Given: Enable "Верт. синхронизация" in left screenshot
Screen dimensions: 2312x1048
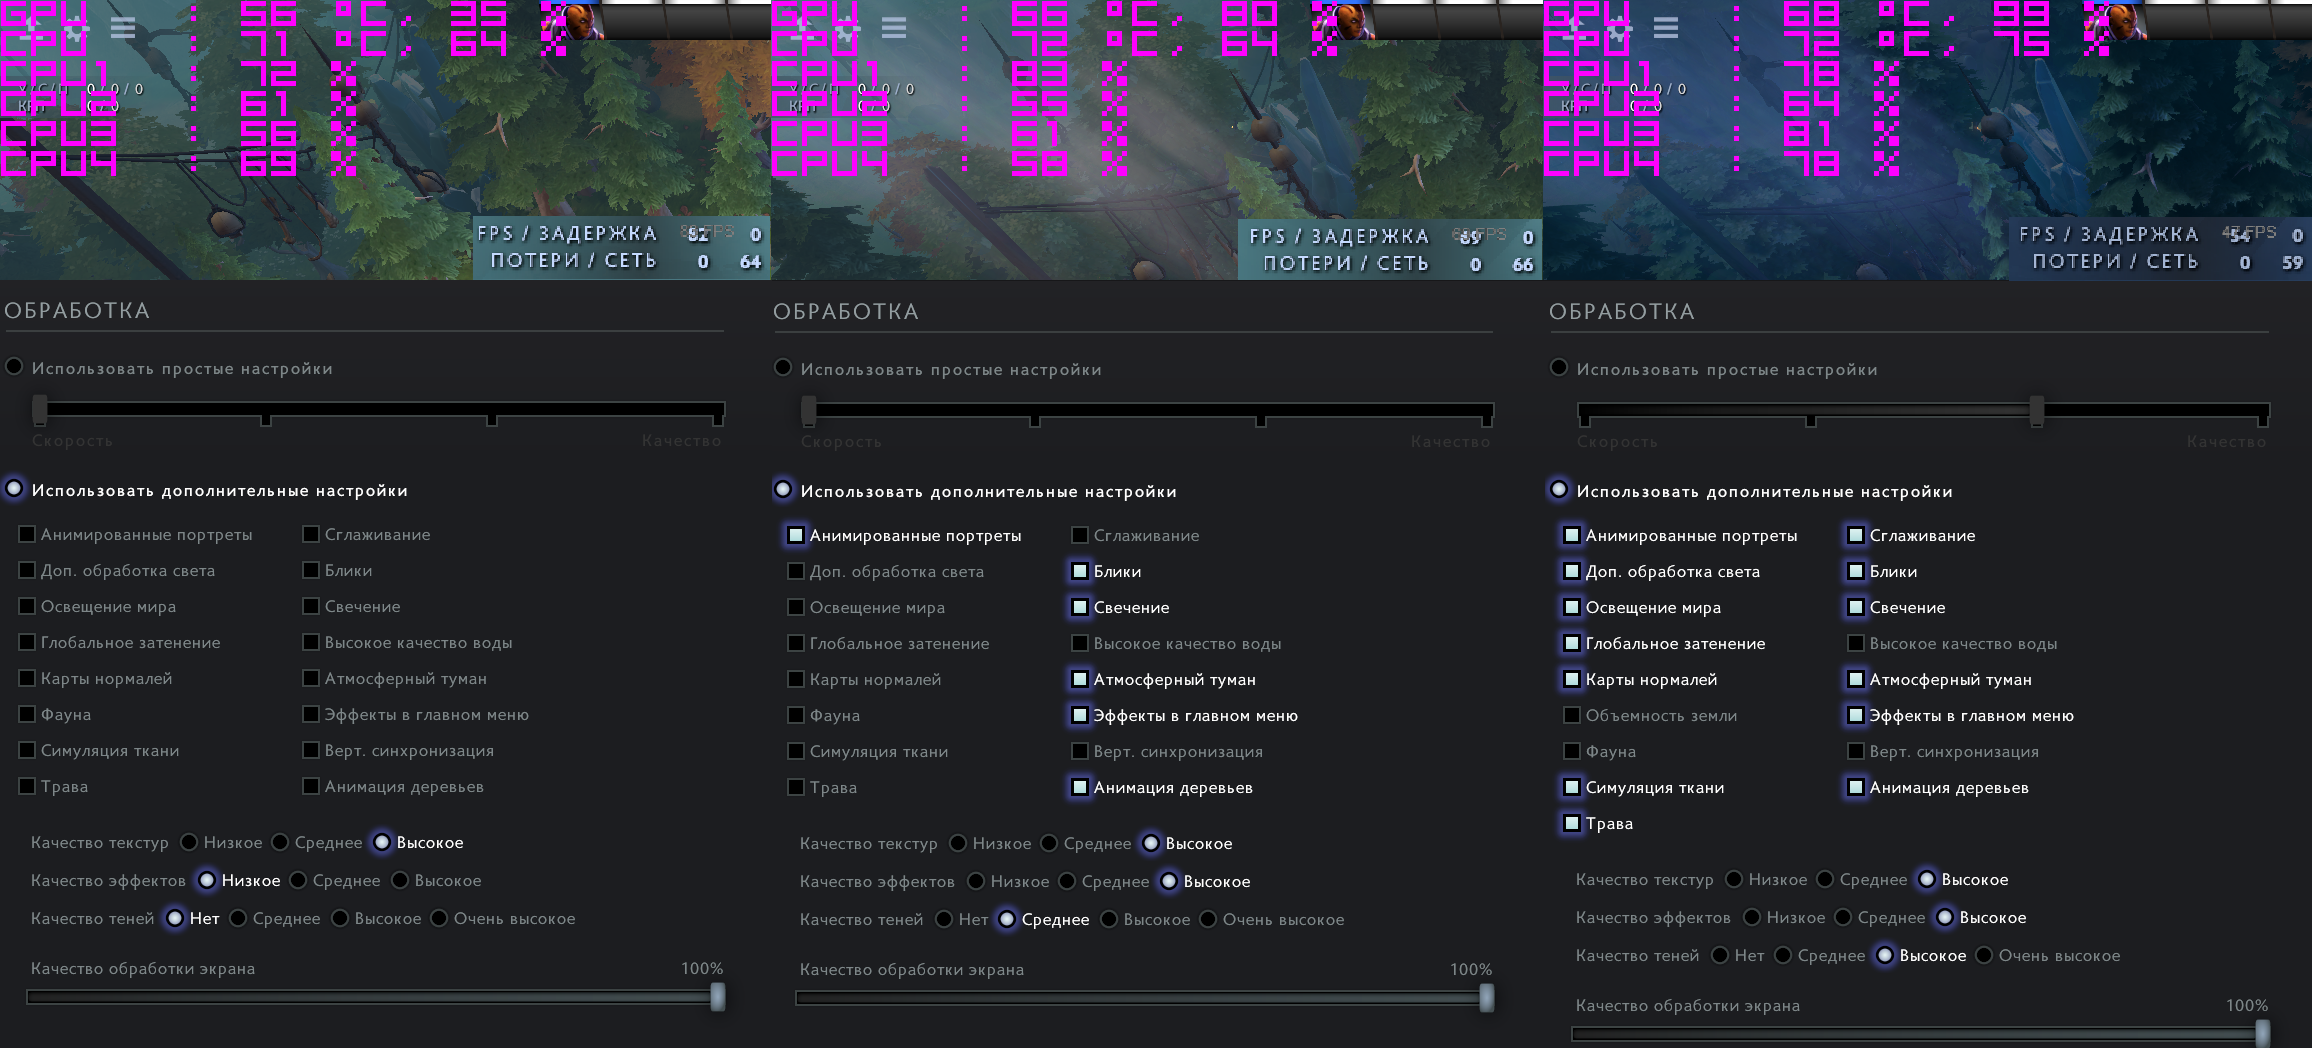Looking at the screenshot, I should coord(311,751).
